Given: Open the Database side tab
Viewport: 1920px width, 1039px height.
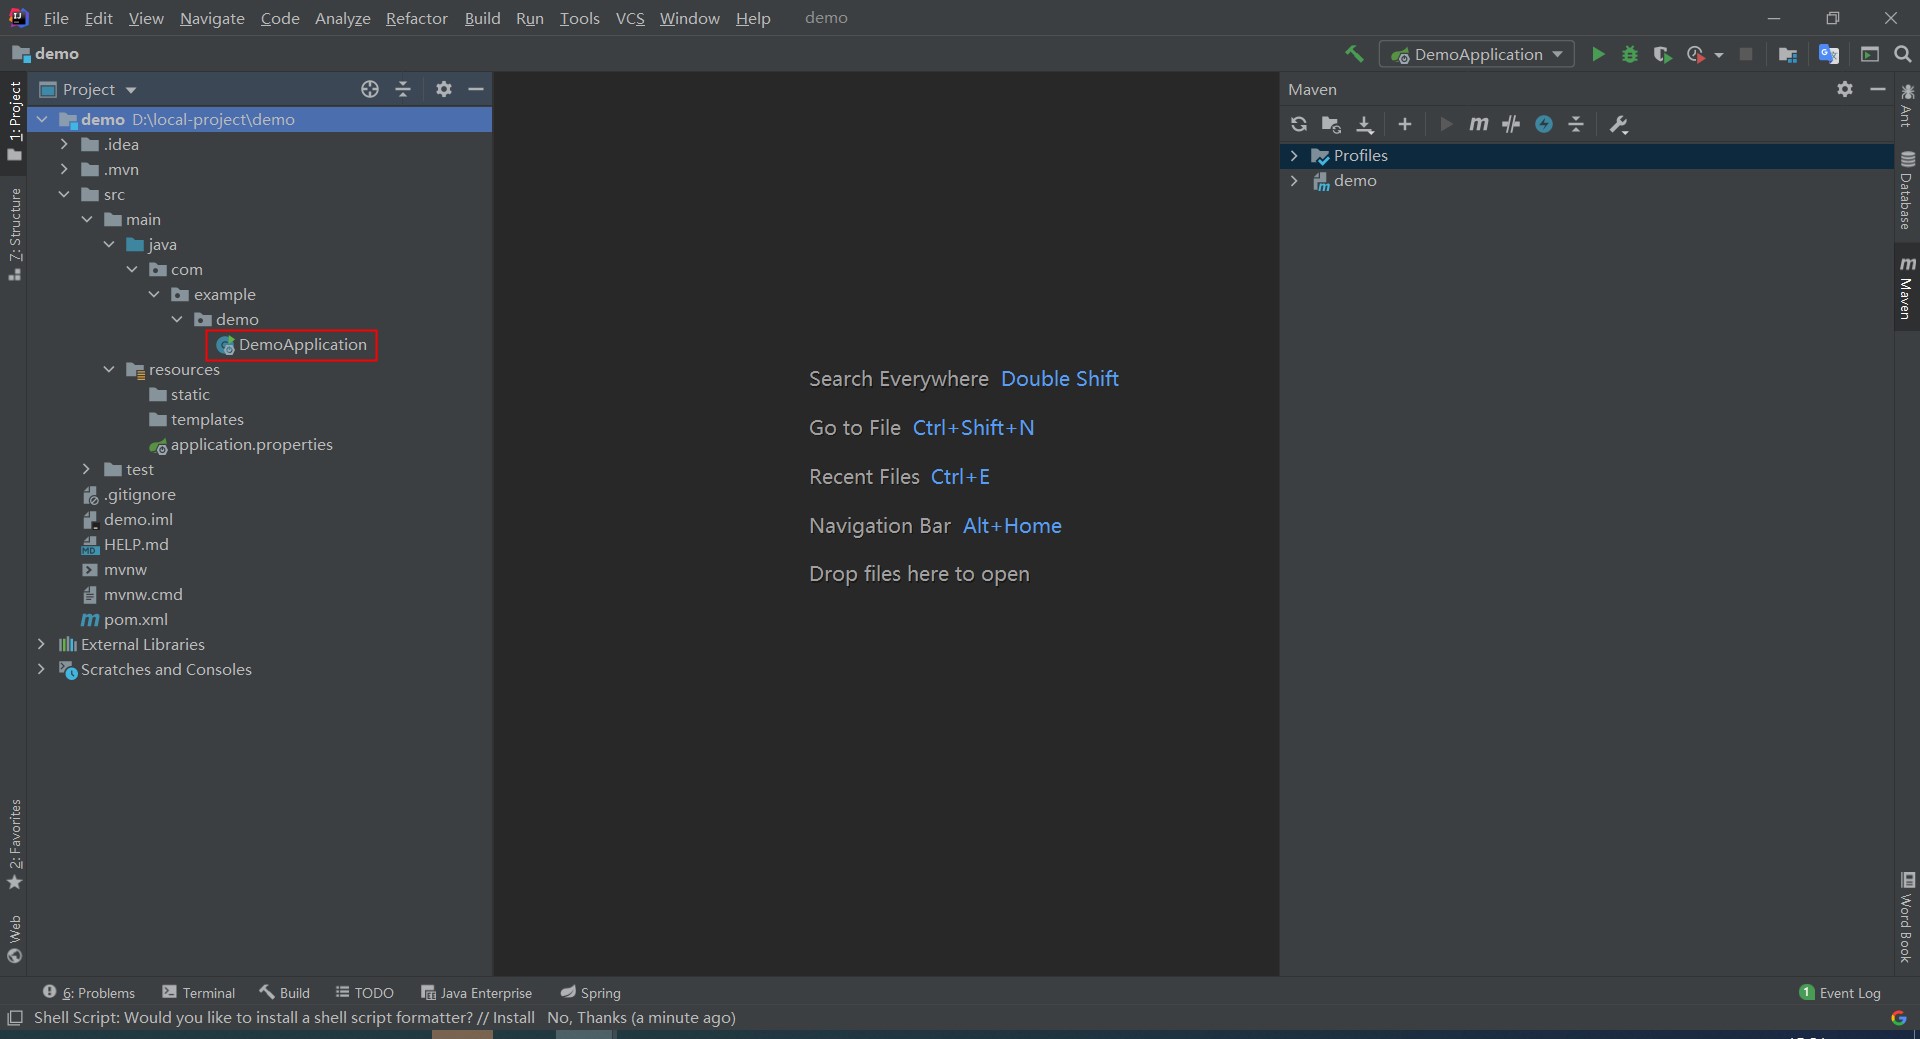Looking at the screenshot, I should pyautogui.click(x=1906, y=190).
